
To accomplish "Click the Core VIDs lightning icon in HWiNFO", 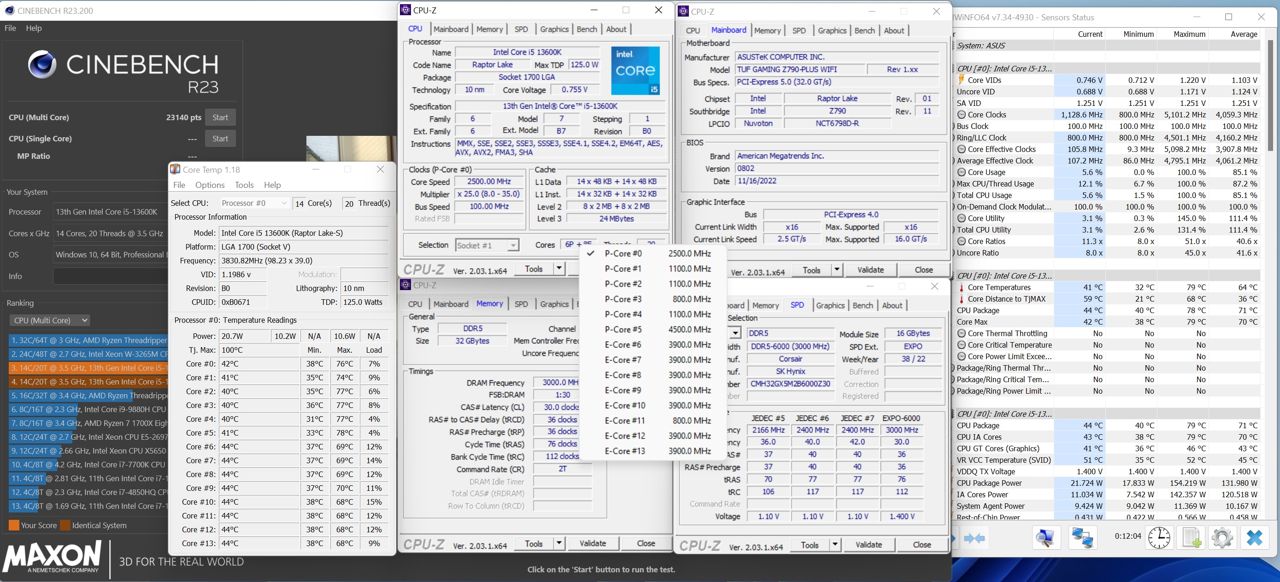I will coord(961,80).
